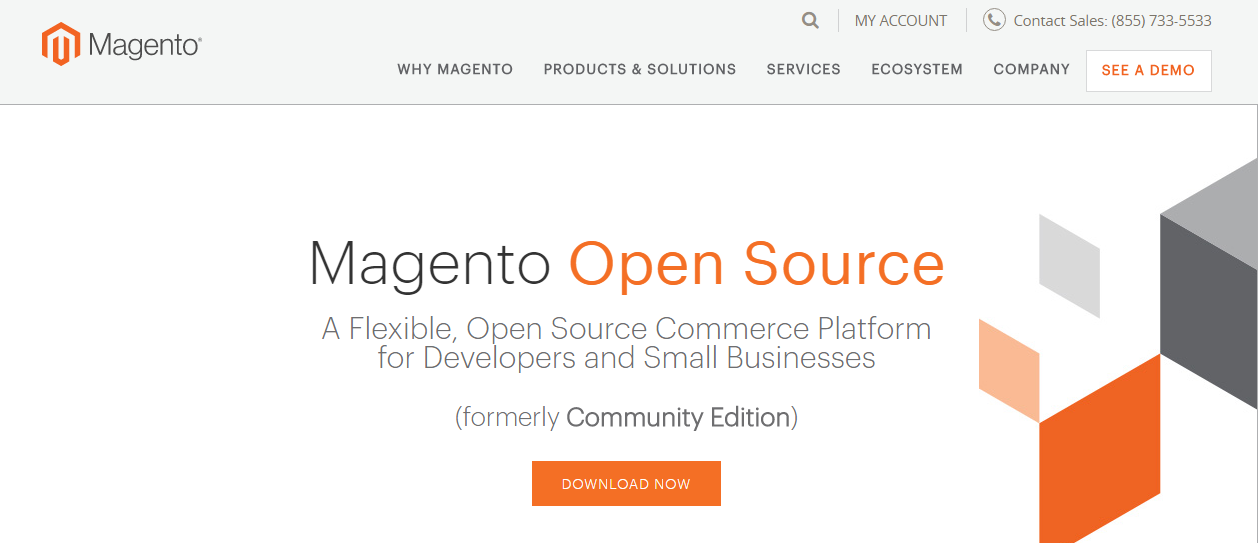The width and height of the screenshot is (1258, 543).
Task: Click the '(formerly Community Edition)' text
Action: point(627,417)
